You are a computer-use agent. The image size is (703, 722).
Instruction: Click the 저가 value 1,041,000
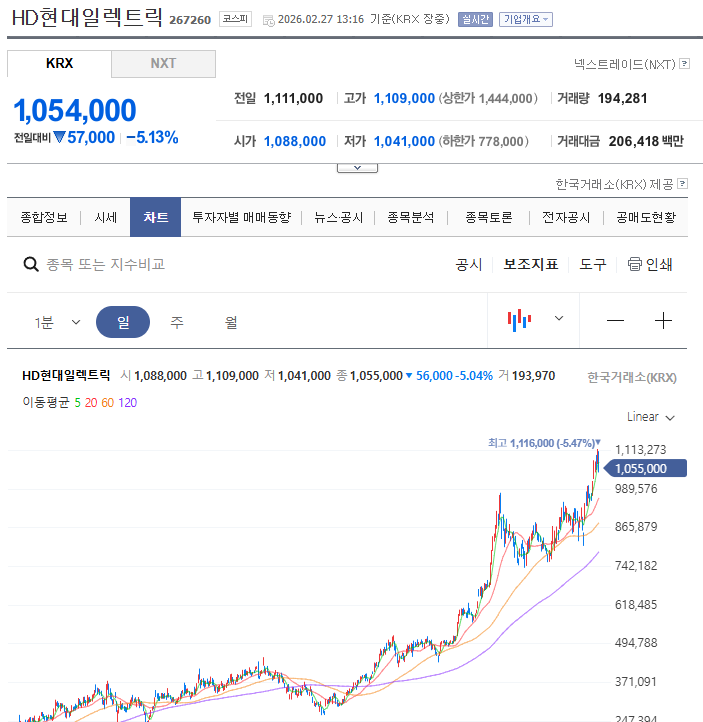[404, 141]
